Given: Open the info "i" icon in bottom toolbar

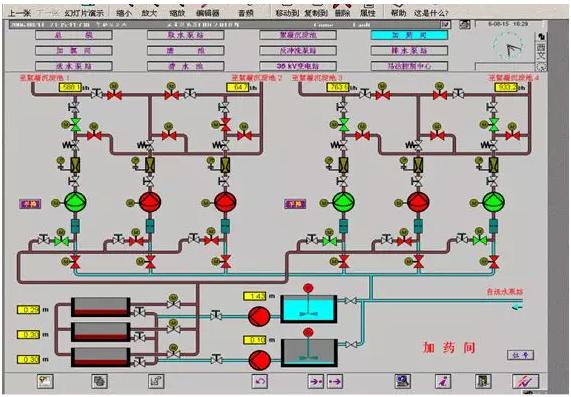Looking at the screenshot, I should click(443, 381).
